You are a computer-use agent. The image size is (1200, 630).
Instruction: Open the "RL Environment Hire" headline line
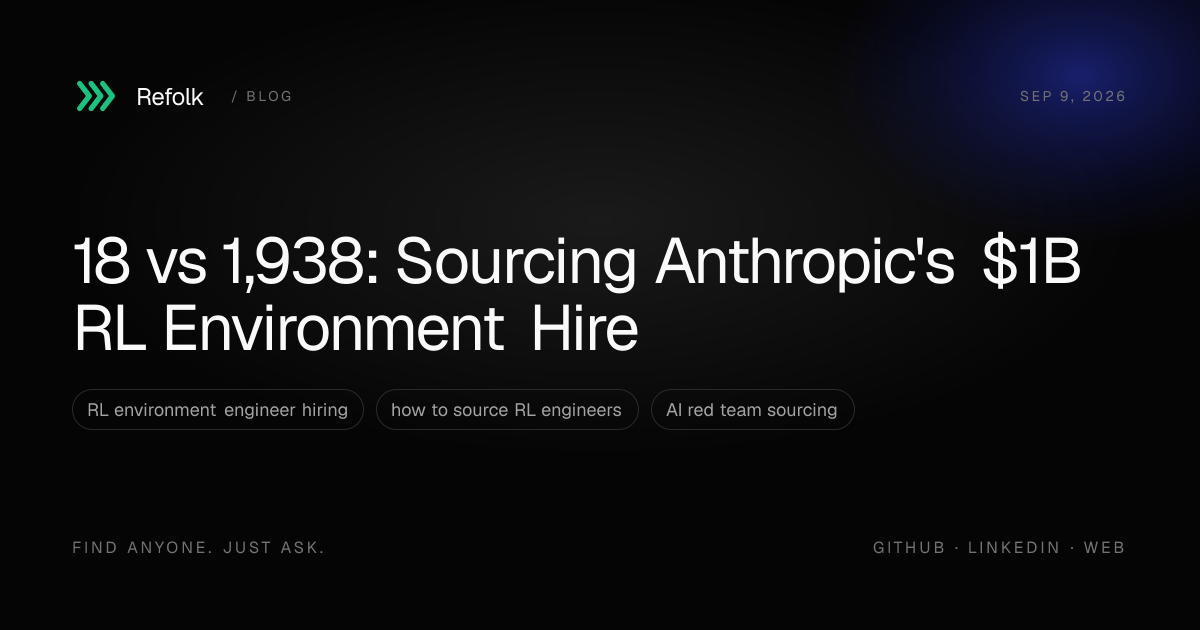[356, 329]
